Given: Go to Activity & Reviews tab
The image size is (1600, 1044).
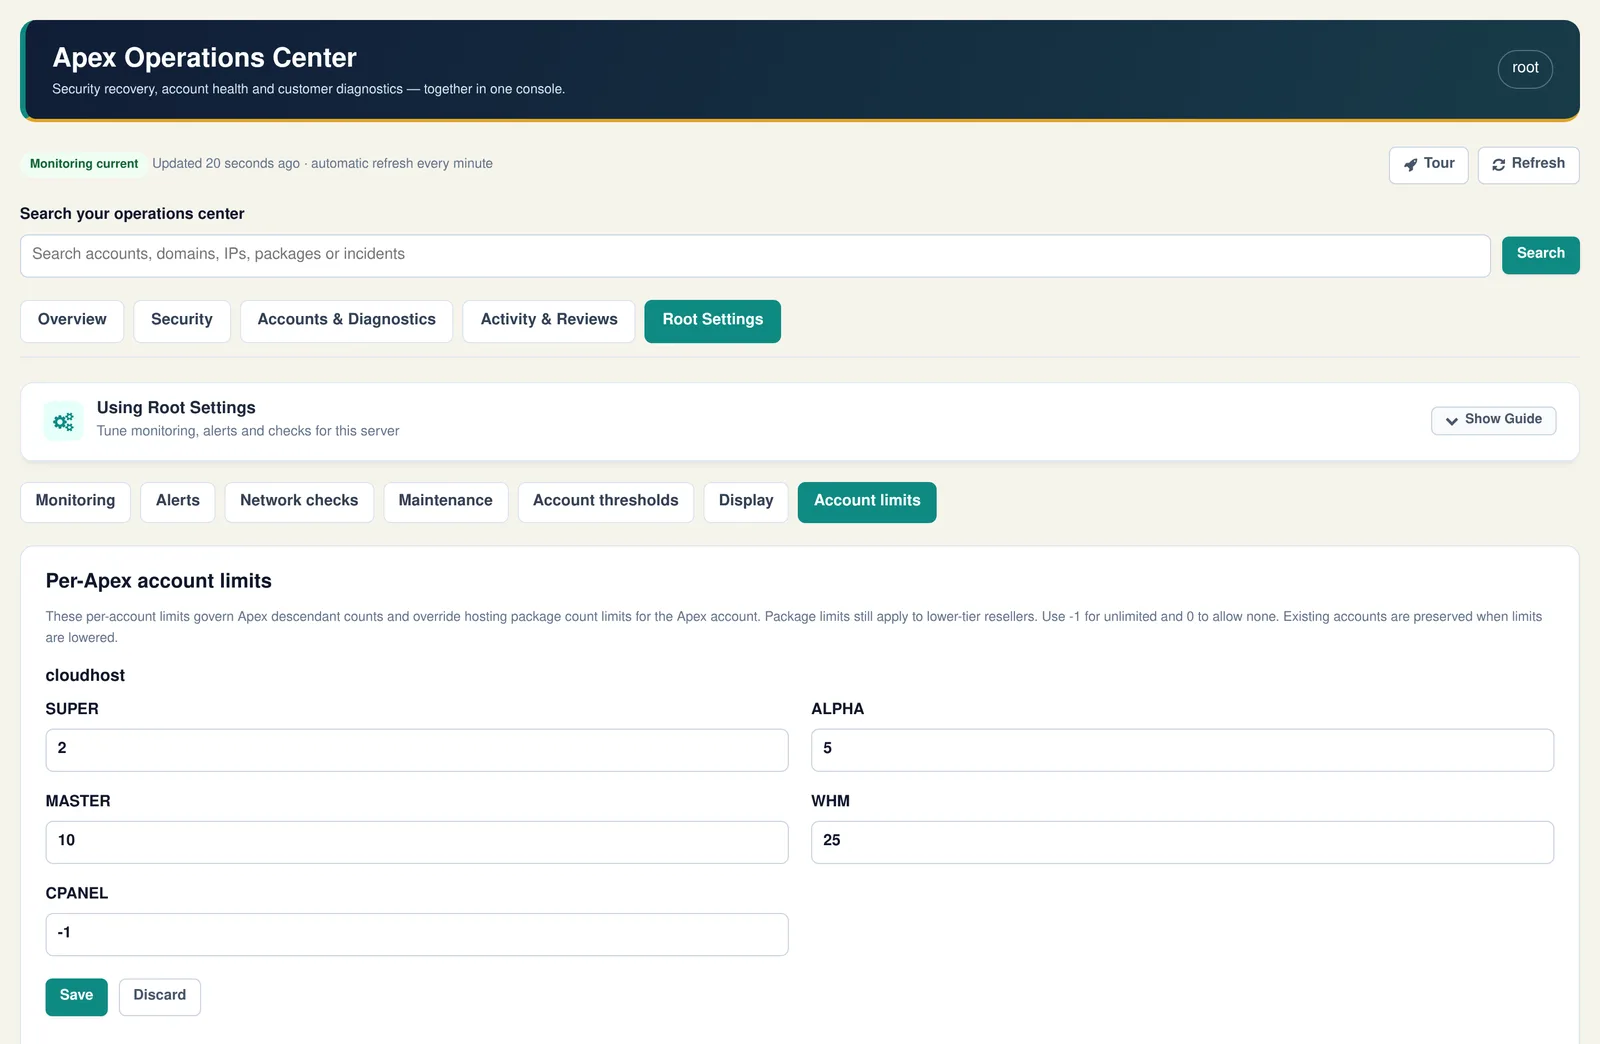Looking at the screenshot, I should (x=549, y=321).
